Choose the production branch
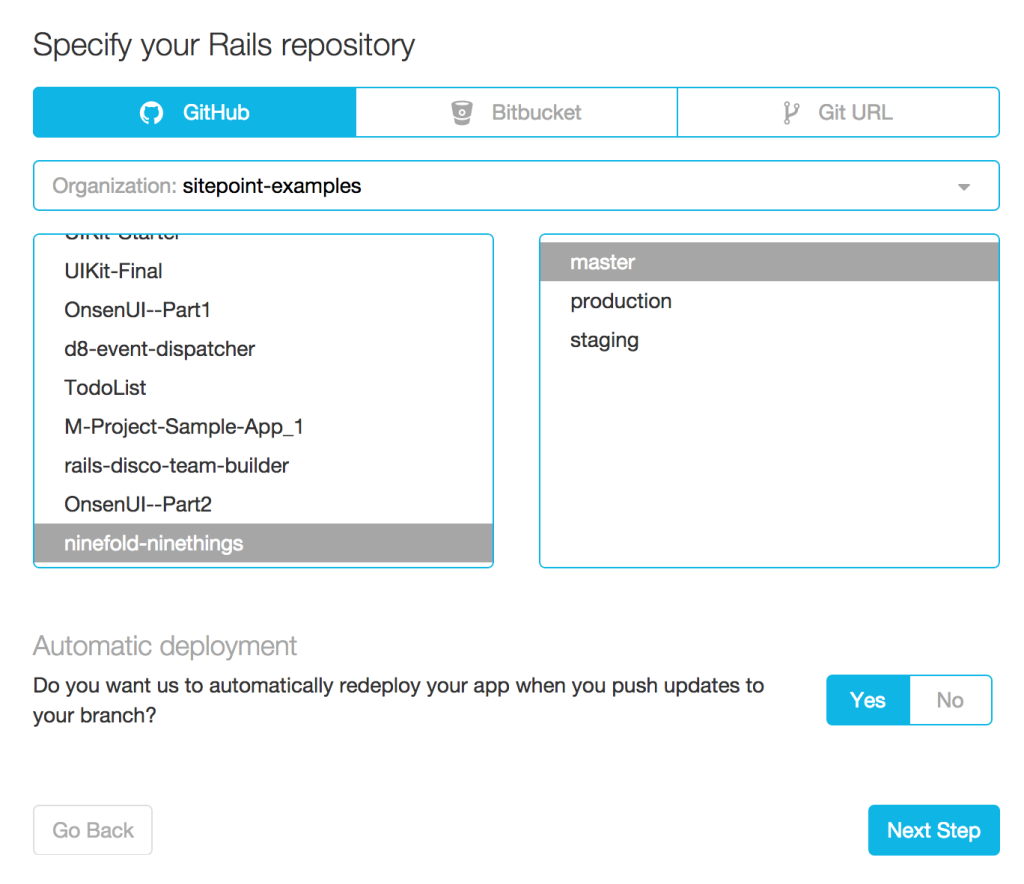Image resolution: width=1024 pixels, height=884 pixels. point(621,301)
